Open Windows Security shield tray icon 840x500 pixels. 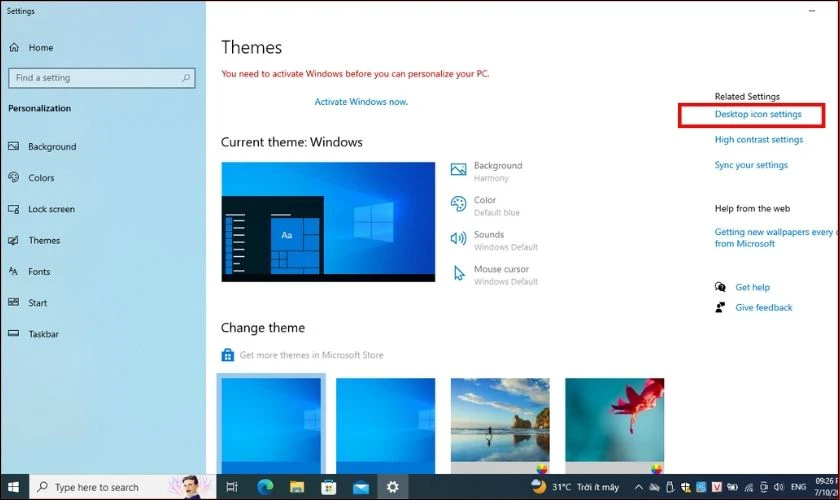[686, 487]
